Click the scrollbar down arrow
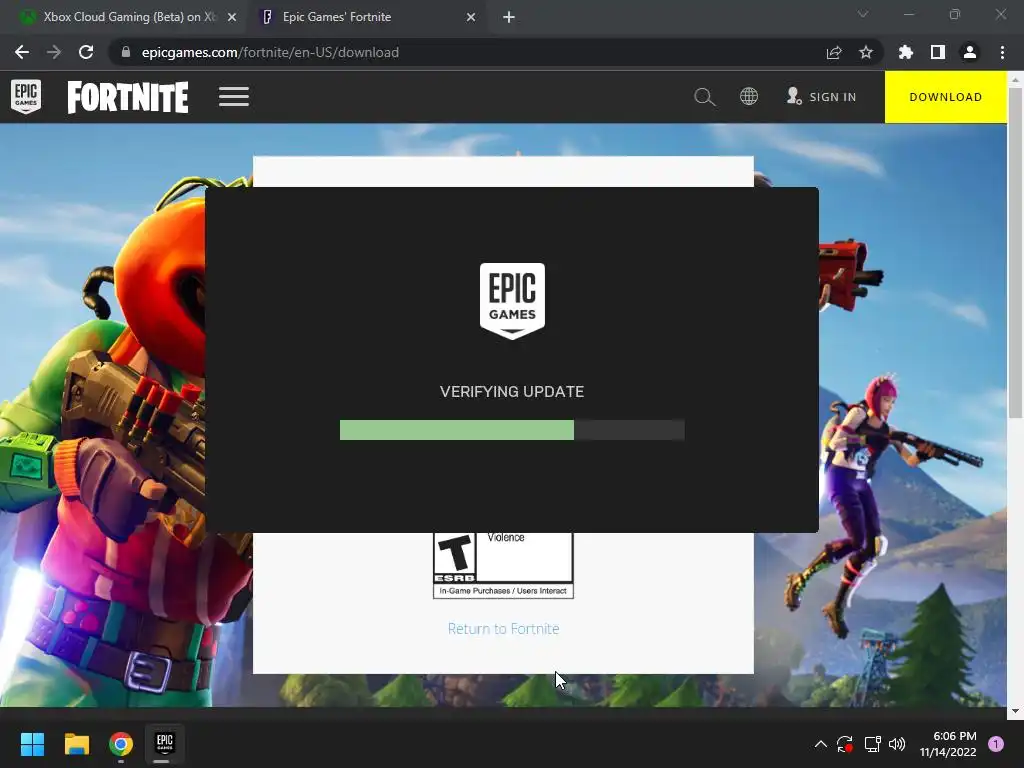 [1015, 711]
